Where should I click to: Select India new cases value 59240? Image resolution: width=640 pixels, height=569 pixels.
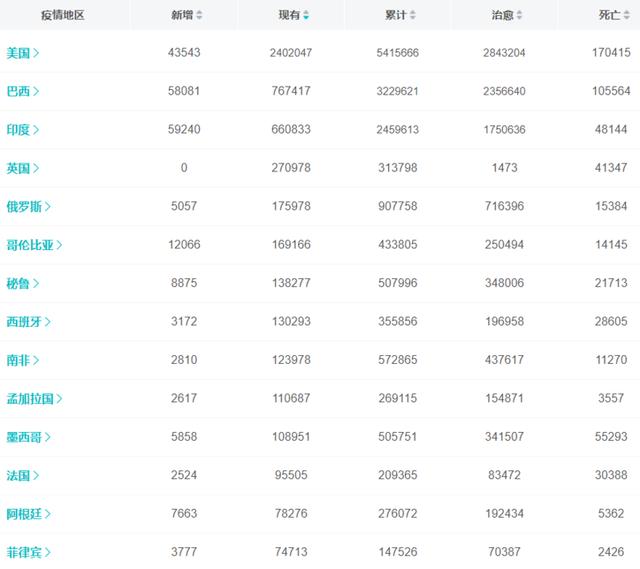click(184, 129)
